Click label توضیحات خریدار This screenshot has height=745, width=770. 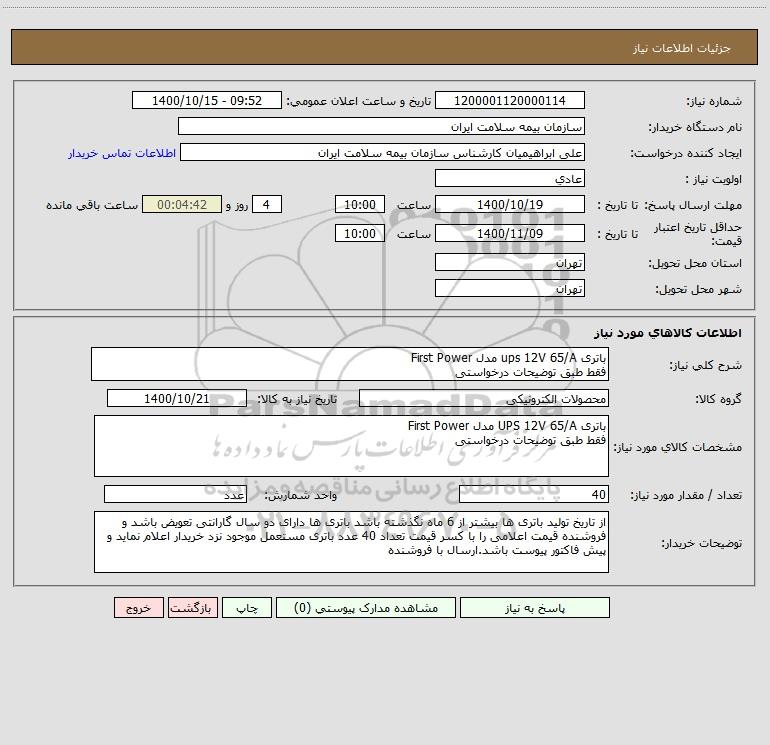pyautogui.click(x=701, y=543)
